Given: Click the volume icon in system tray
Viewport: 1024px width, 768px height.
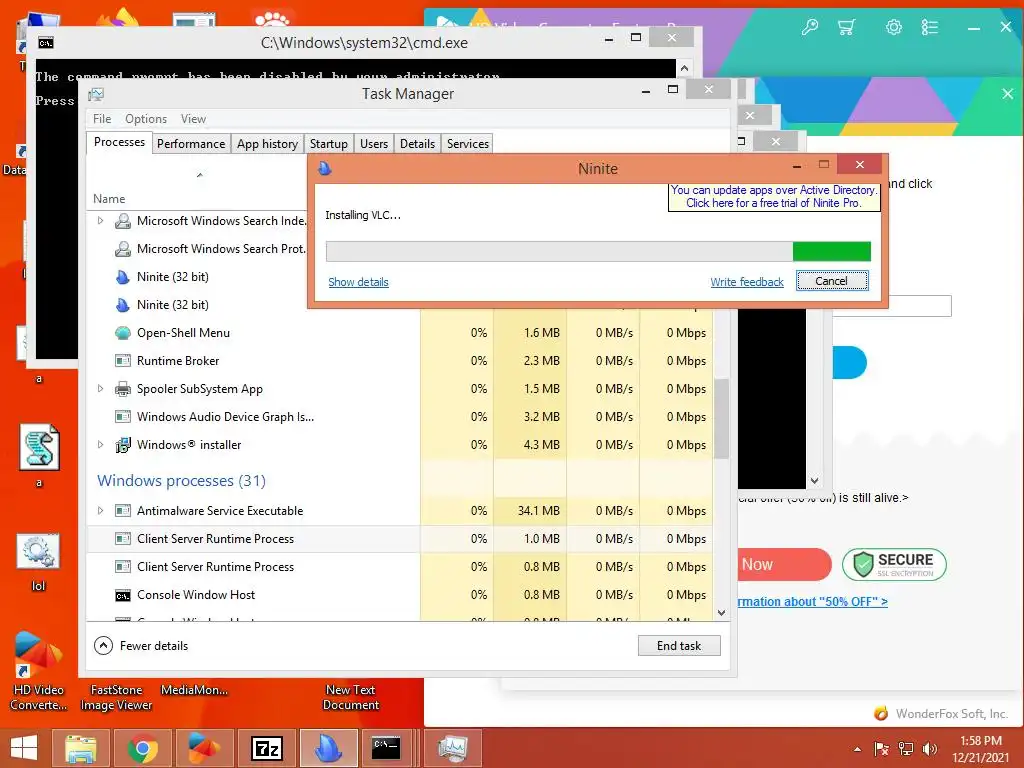Looking at the screenshot, I should tap(929, 748).
